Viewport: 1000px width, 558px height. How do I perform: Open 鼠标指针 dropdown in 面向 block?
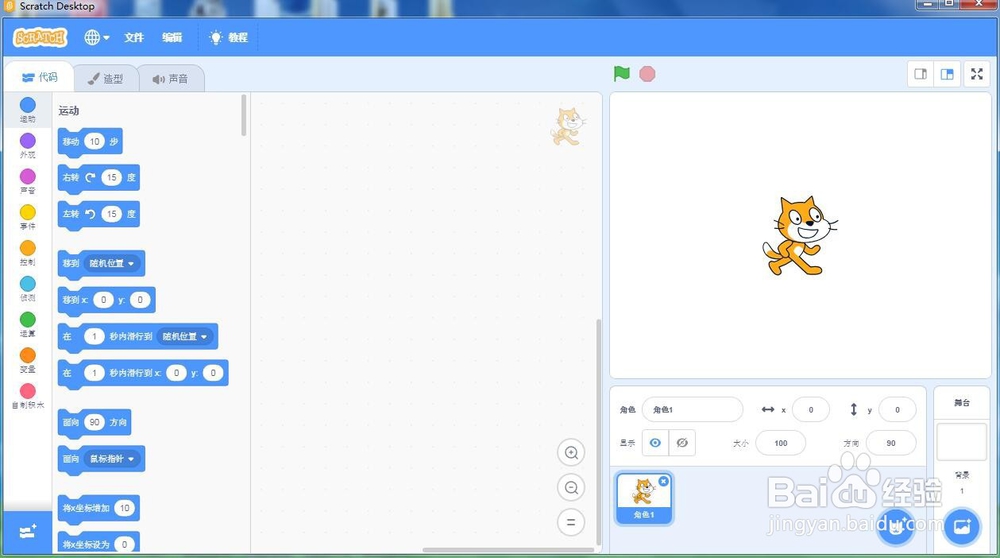[x=112, y=459]
